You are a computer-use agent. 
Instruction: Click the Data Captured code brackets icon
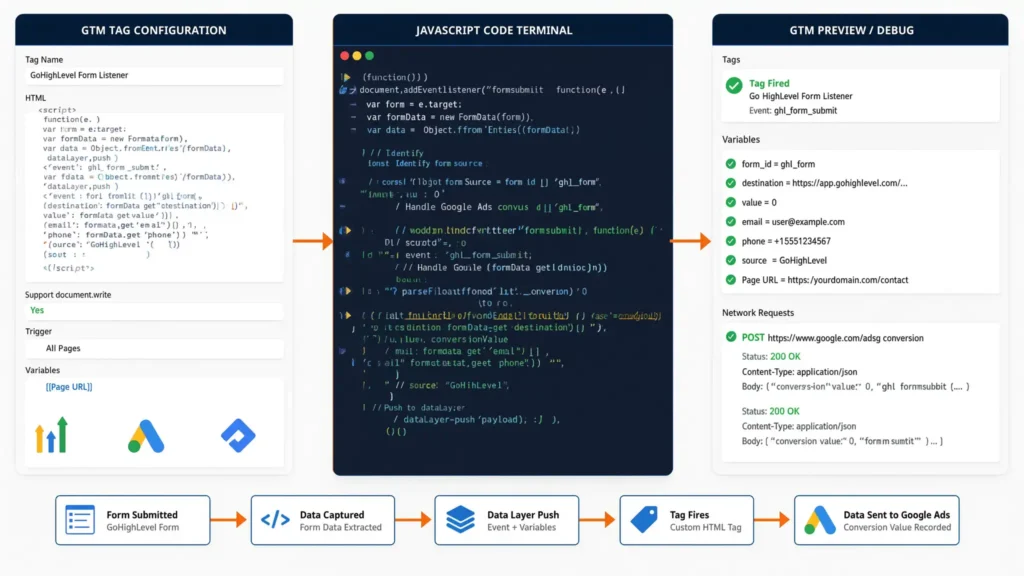[x=275, y=520]
